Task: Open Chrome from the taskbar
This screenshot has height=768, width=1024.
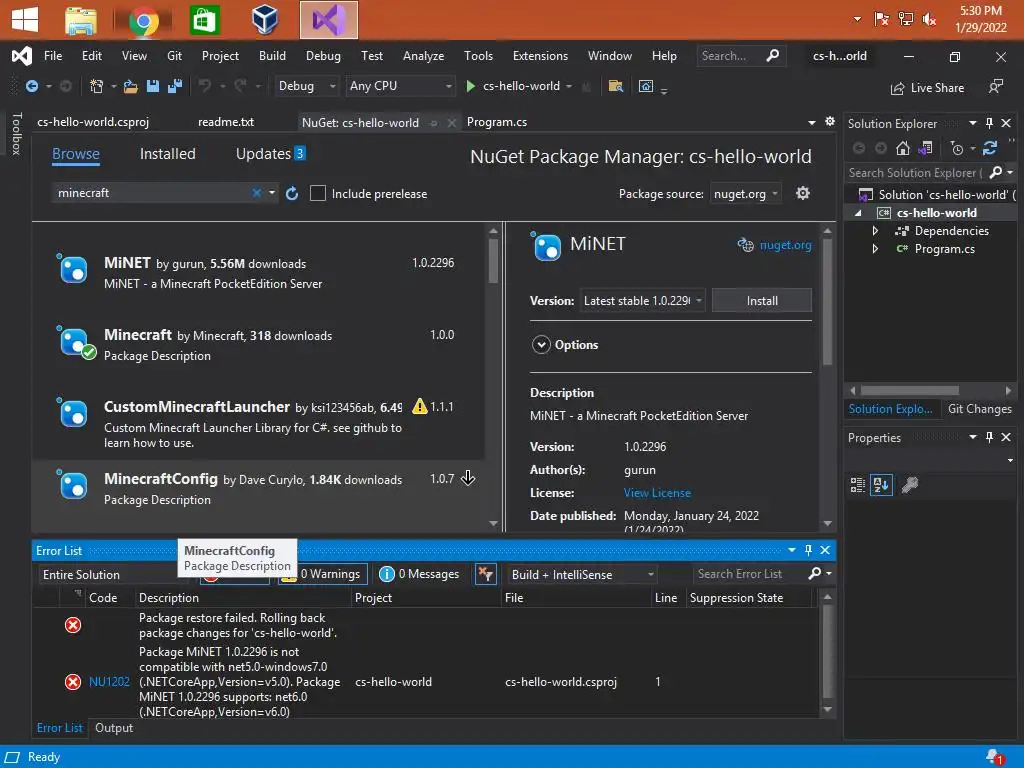Action: (x=144, y=21)
